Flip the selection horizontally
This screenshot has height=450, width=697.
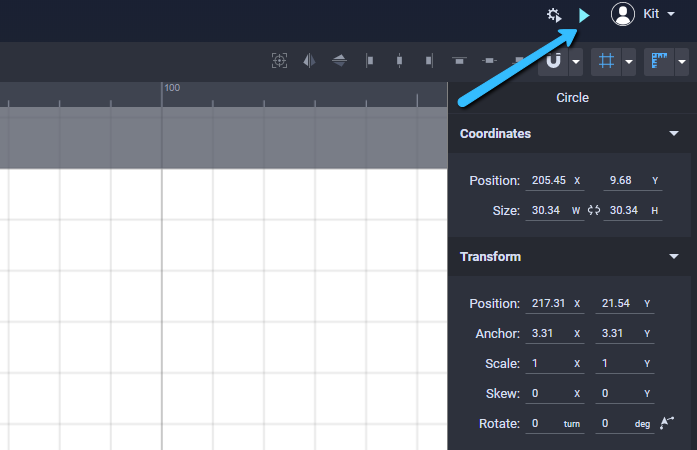tap(309, 60)
